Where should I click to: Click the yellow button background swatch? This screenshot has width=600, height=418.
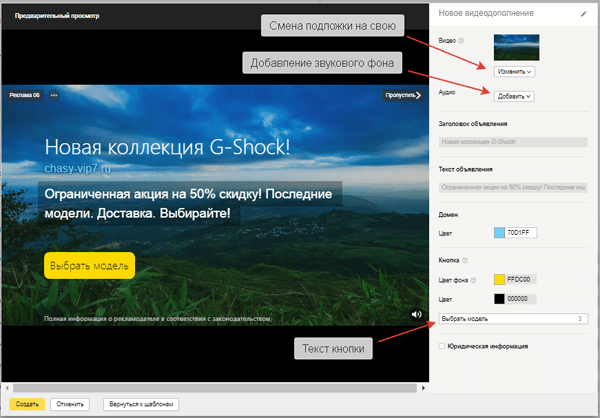pos(499,280)
